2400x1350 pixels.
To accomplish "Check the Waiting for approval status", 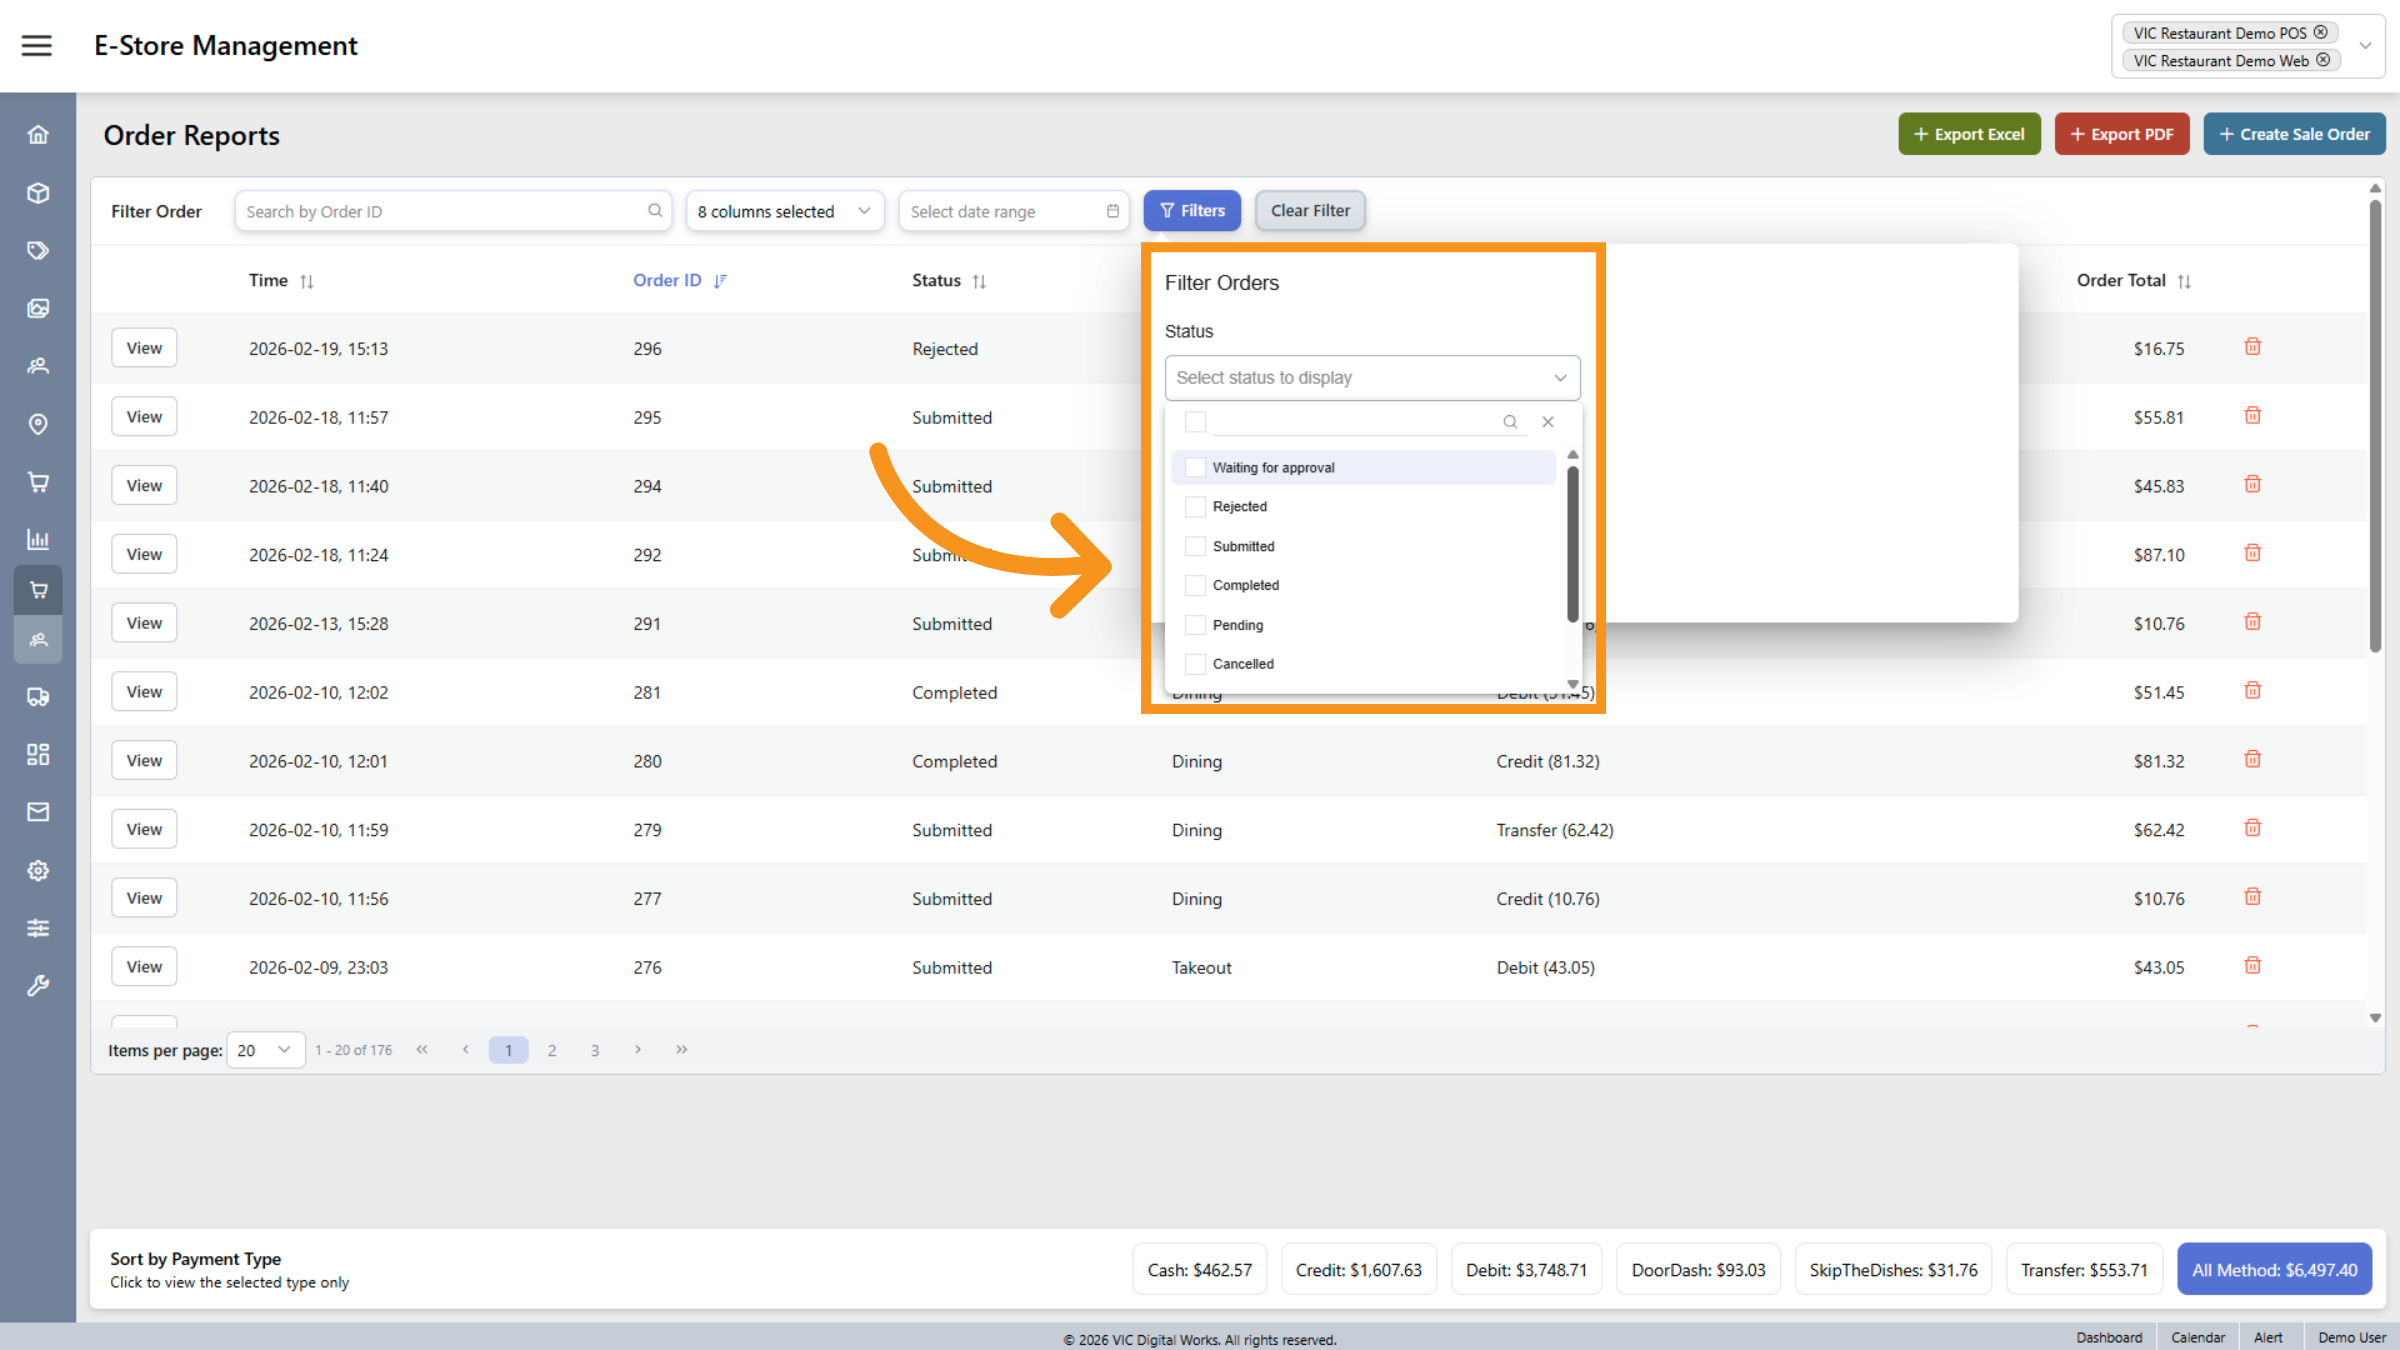I will coord(1195,467).
